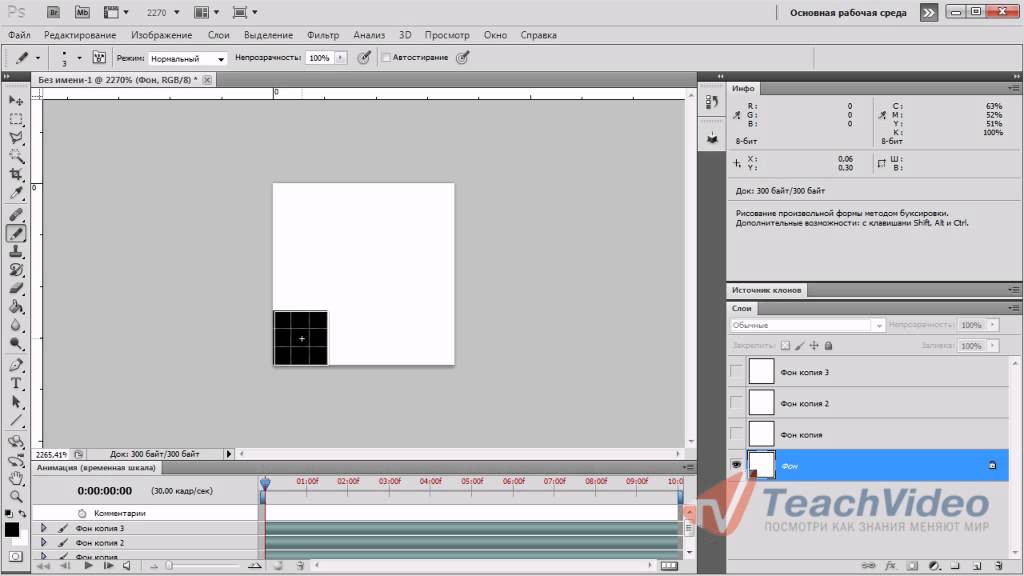Select the Crop tool

pos(16,175)
